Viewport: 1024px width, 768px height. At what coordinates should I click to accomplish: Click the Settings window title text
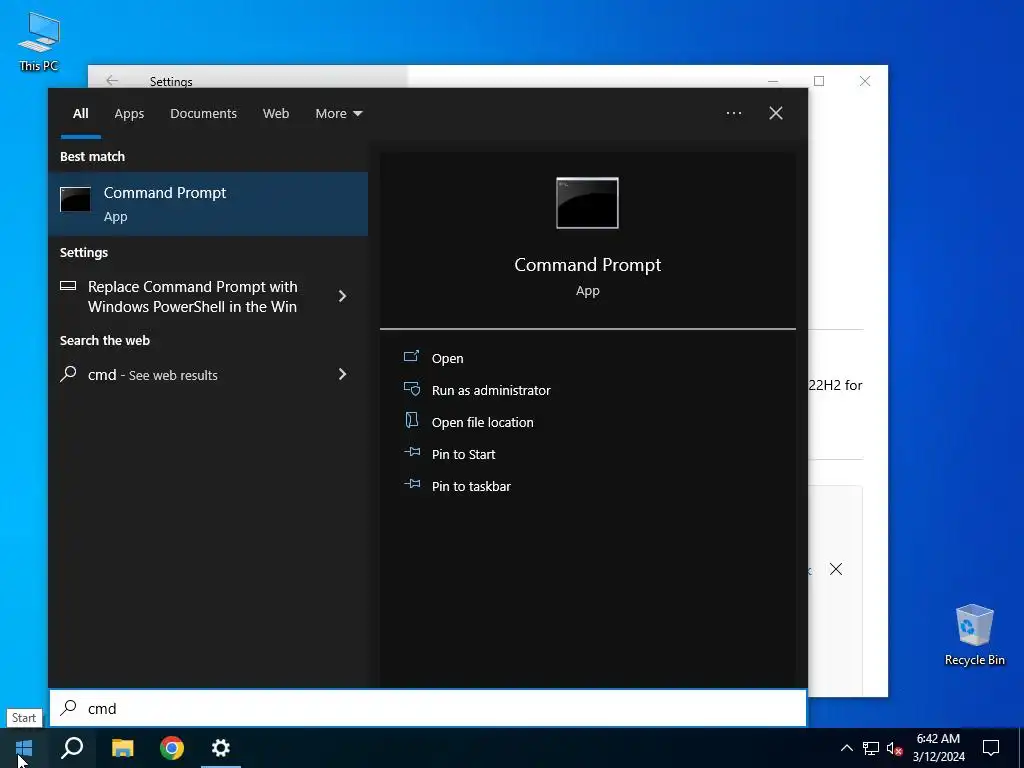tap(171, 82)
